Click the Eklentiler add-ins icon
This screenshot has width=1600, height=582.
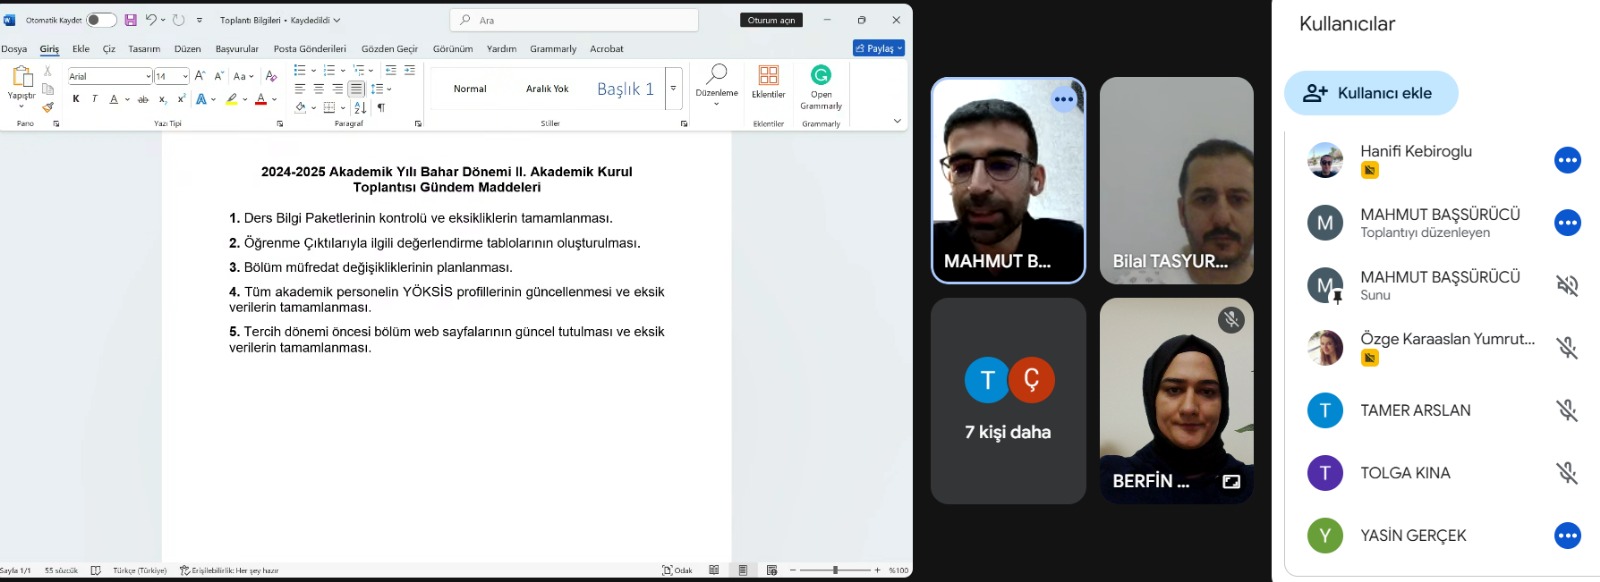[768, 81]
